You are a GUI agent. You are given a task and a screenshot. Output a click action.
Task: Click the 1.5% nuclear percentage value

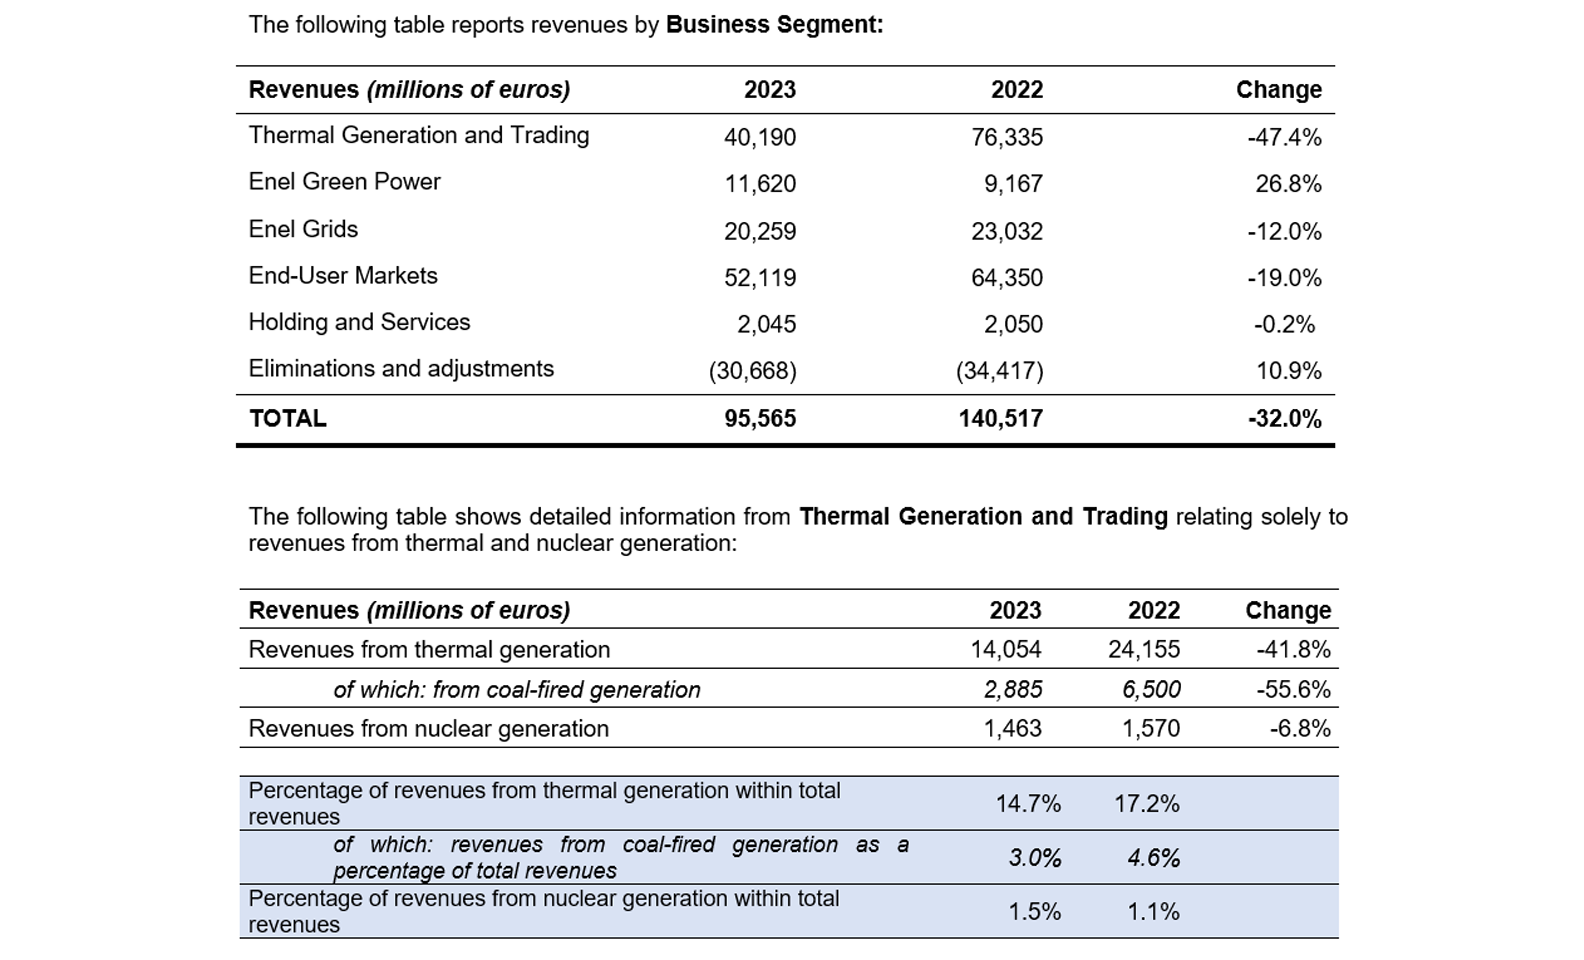[1034, 911]
